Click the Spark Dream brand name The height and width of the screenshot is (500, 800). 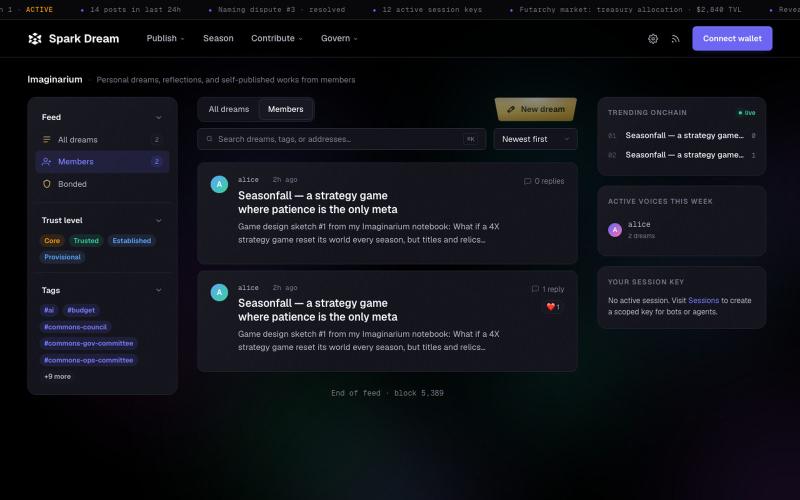tap(84, 39)
